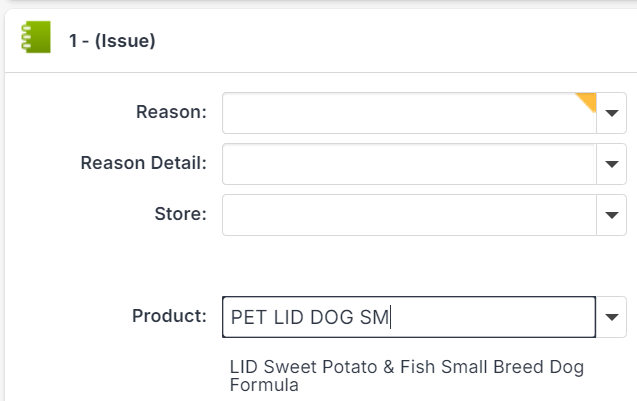Click the 'Store:' label
Screen dimensions: 637x401
coord(181,213)
